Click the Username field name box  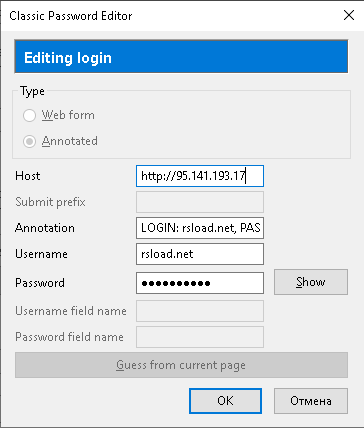(200, 311)
